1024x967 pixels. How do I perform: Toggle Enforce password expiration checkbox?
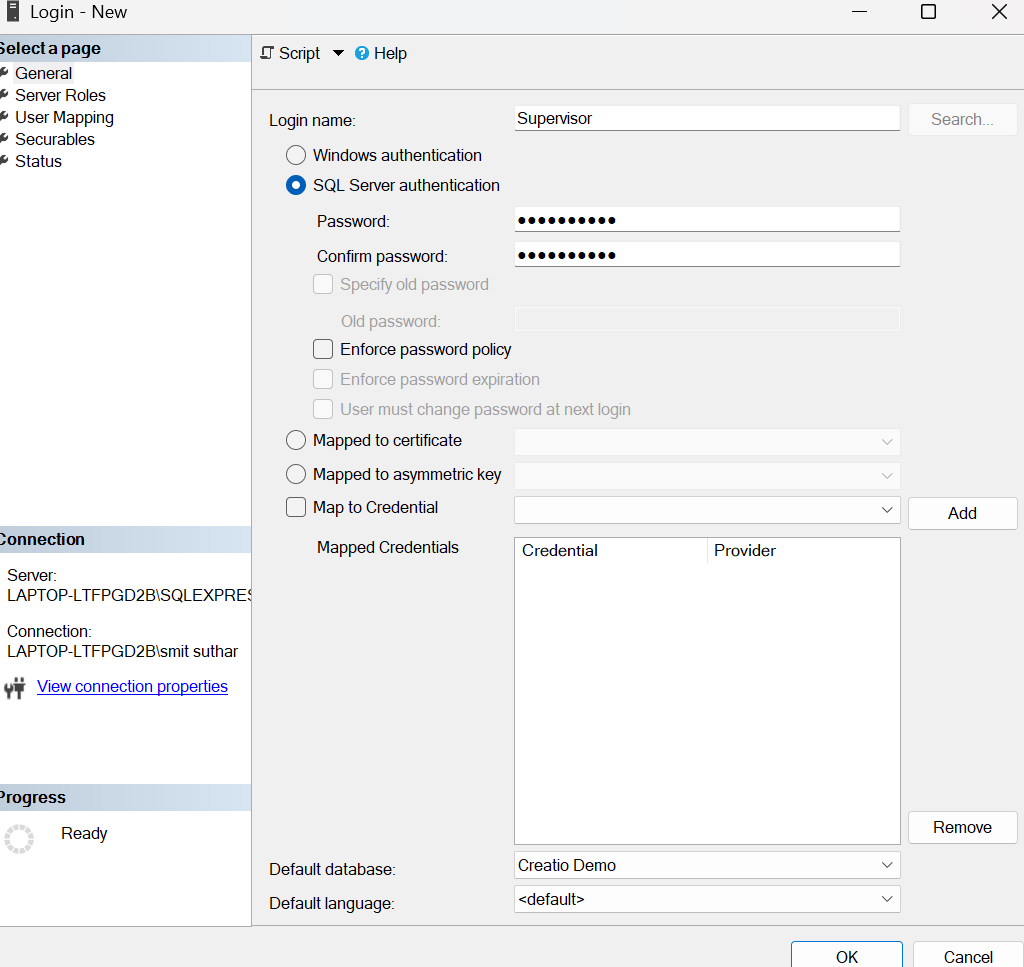[x=323, y=379]
